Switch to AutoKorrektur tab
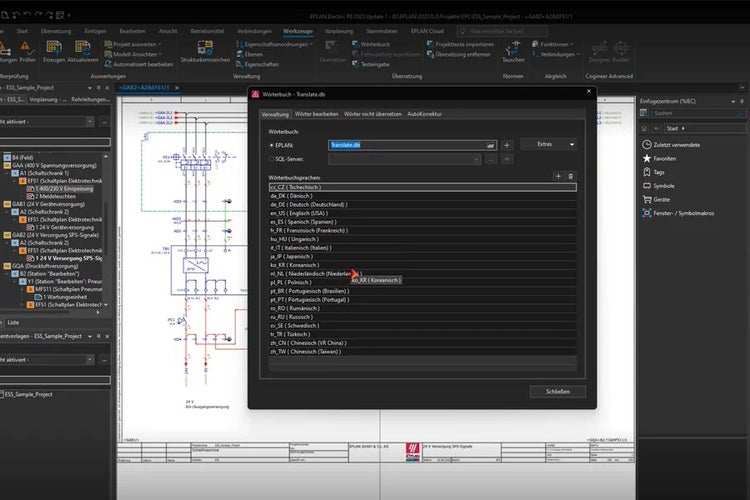The width and height of the screenshot is (750, 500). 426,115
